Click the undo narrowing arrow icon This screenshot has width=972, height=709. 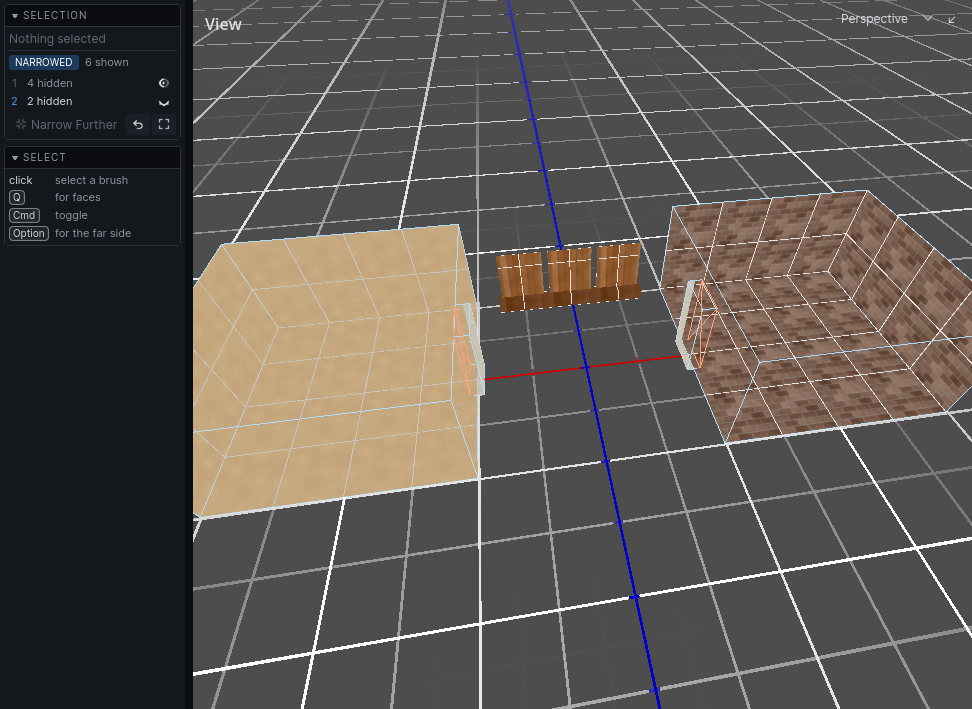[138, 125]
